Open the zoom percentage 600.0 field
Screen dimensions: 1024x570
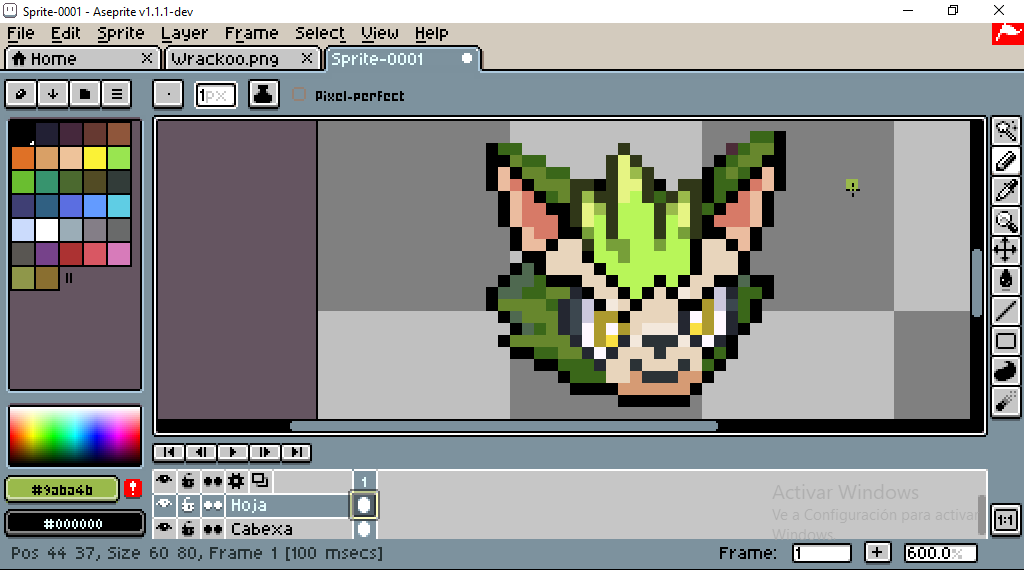click(940, 553)
